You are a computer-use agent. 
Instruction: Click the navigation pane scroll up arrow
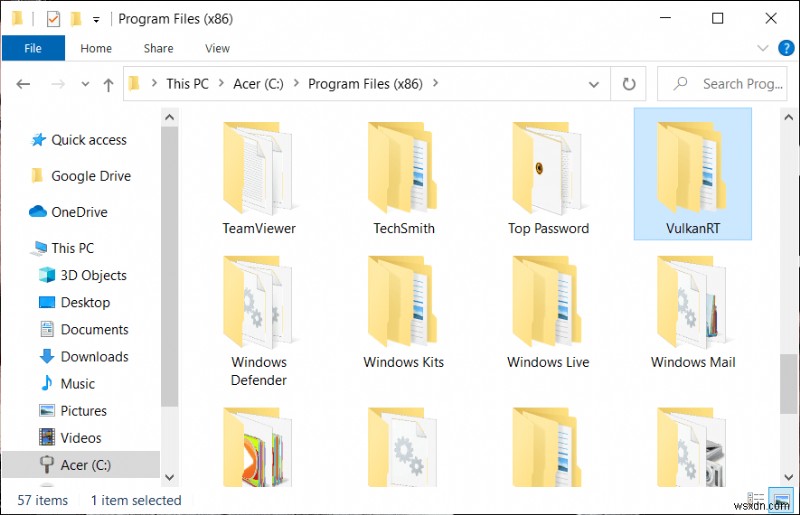[x=169, y=117]
